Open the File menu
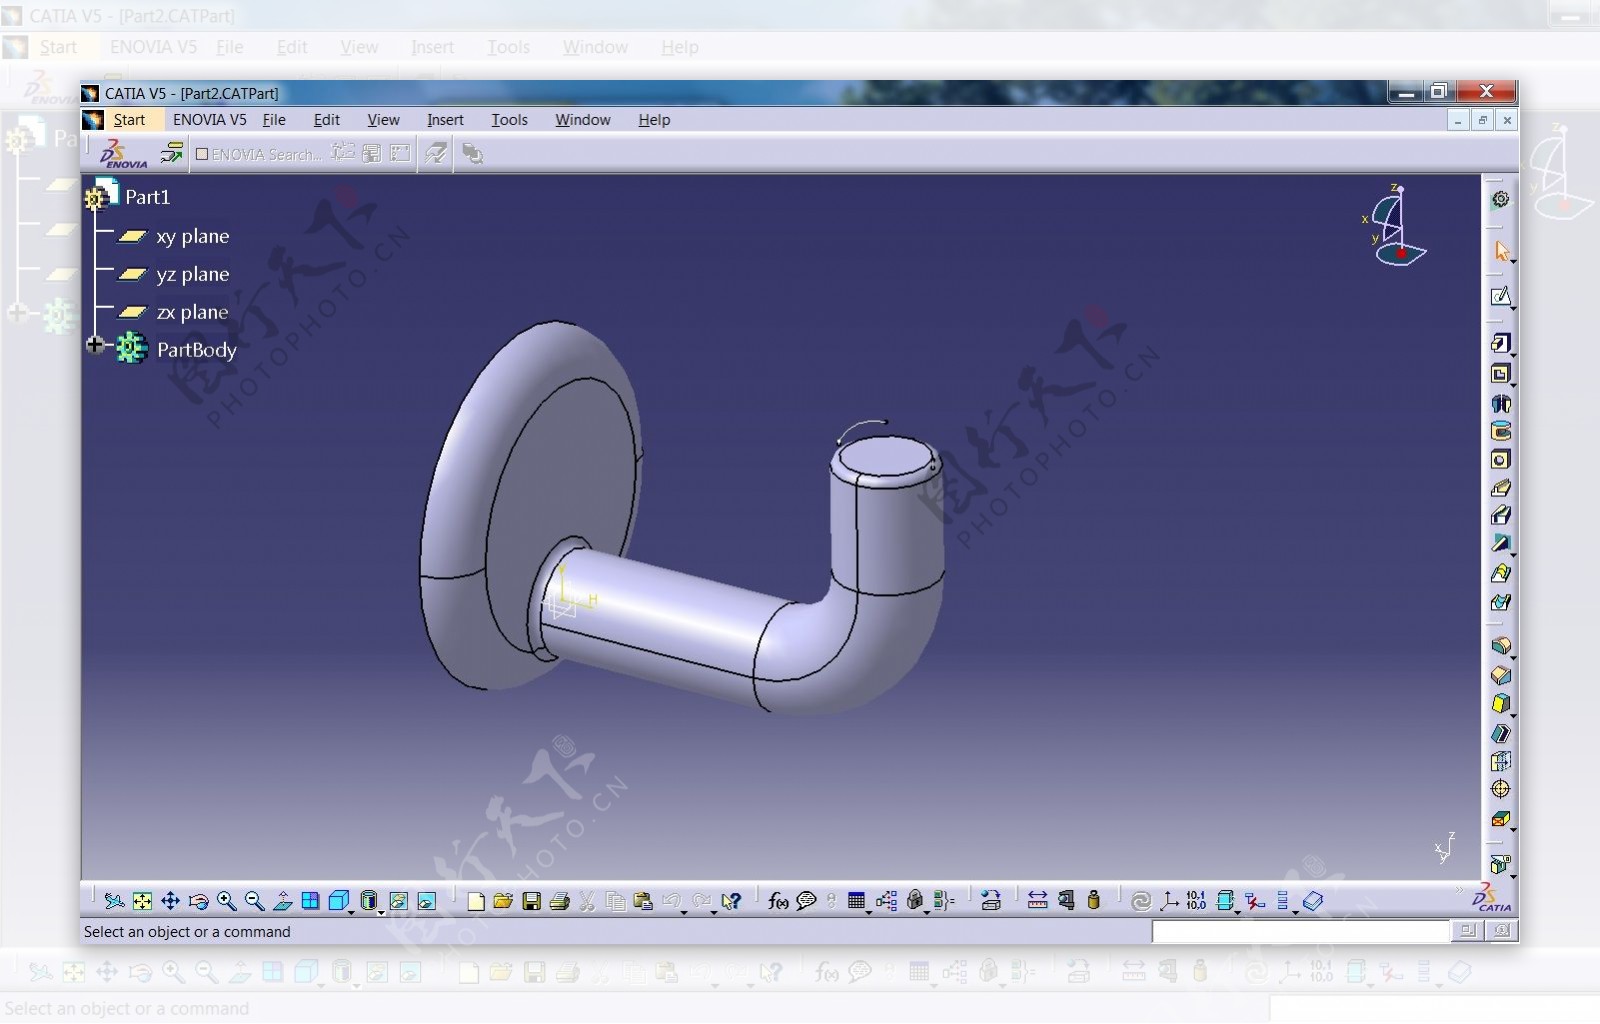Screen dimensions: 1600x1024 pos(274,120)
